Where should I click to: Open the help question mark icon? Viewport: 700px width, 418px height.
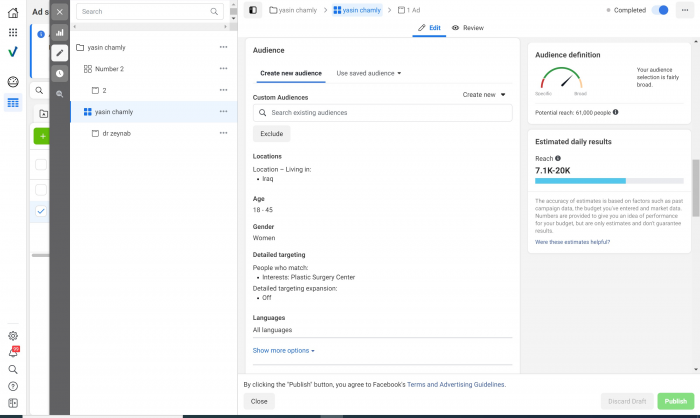click(x=13, y=386)
